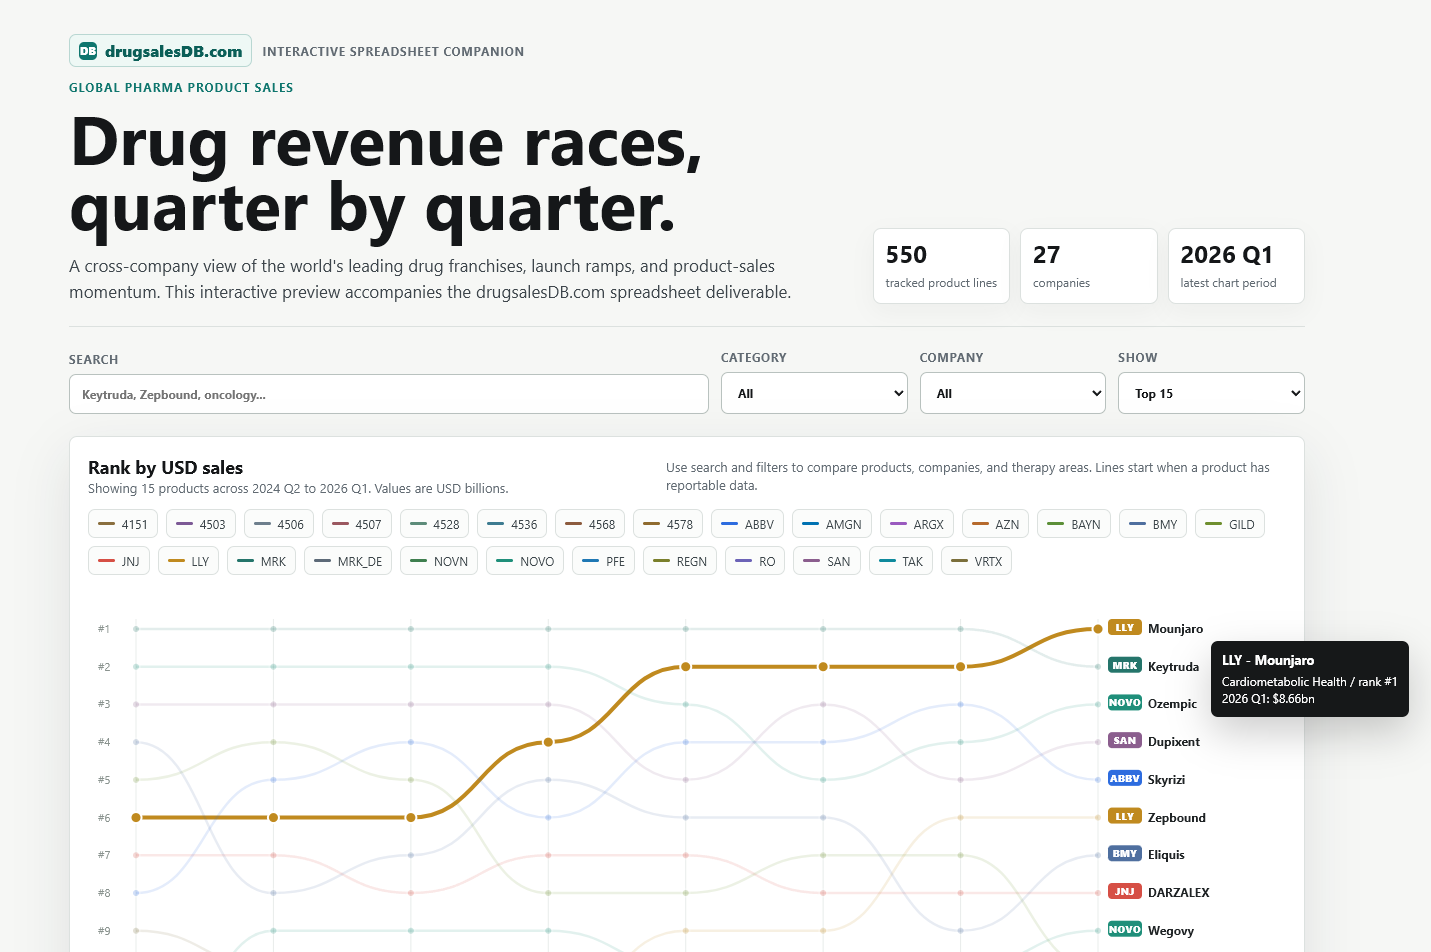This screenshot has width=1431, height=952.
Task: Toggle the ABBV legend chip
Action: (748, 524)
